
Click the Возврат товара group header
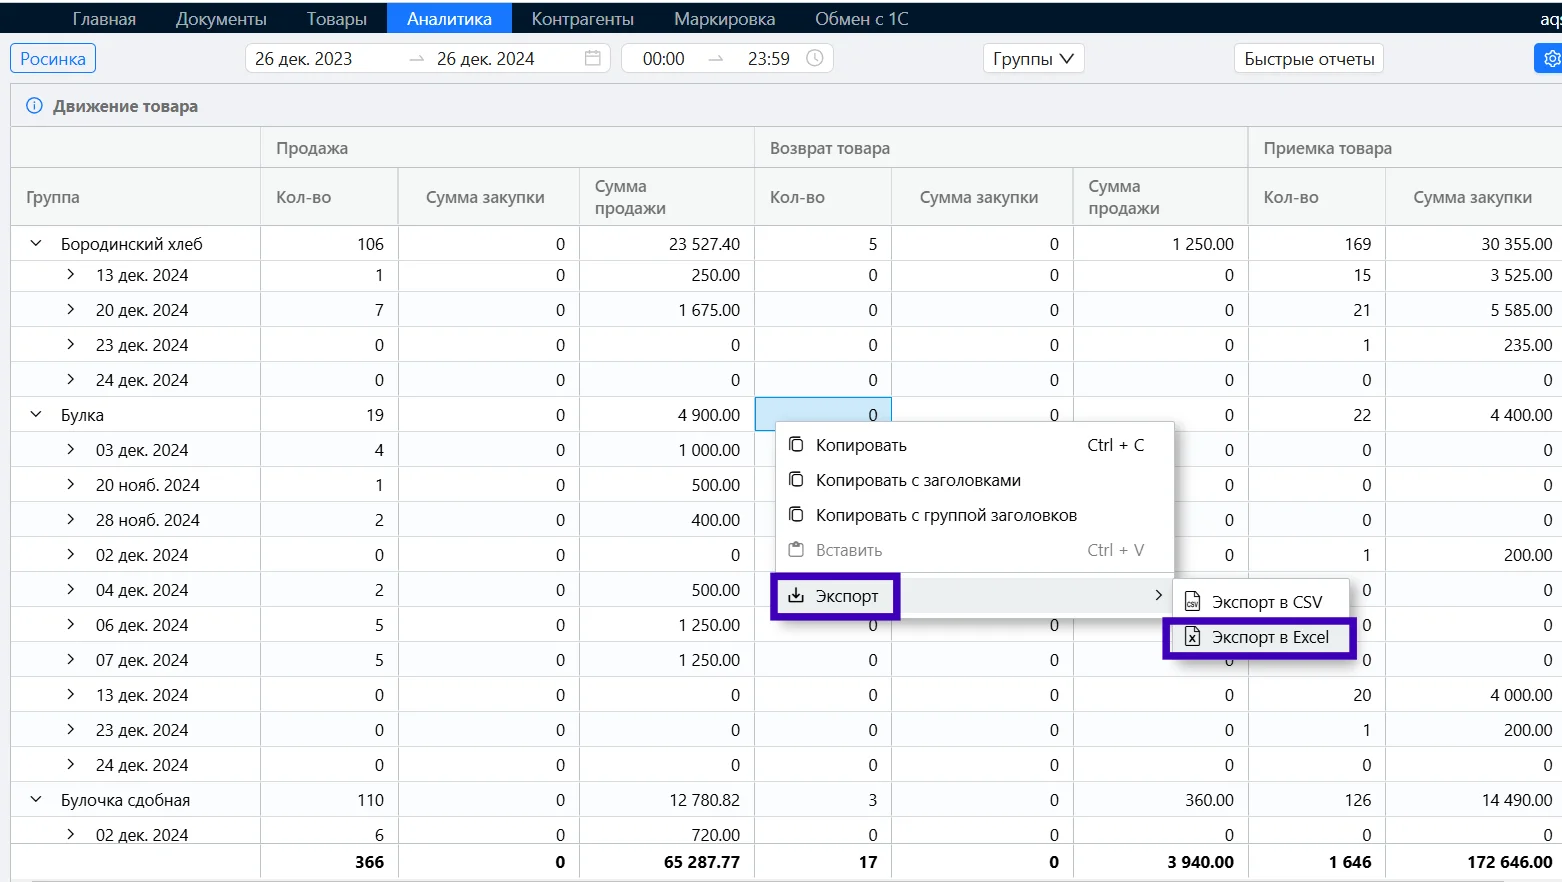coord(1001,148)
